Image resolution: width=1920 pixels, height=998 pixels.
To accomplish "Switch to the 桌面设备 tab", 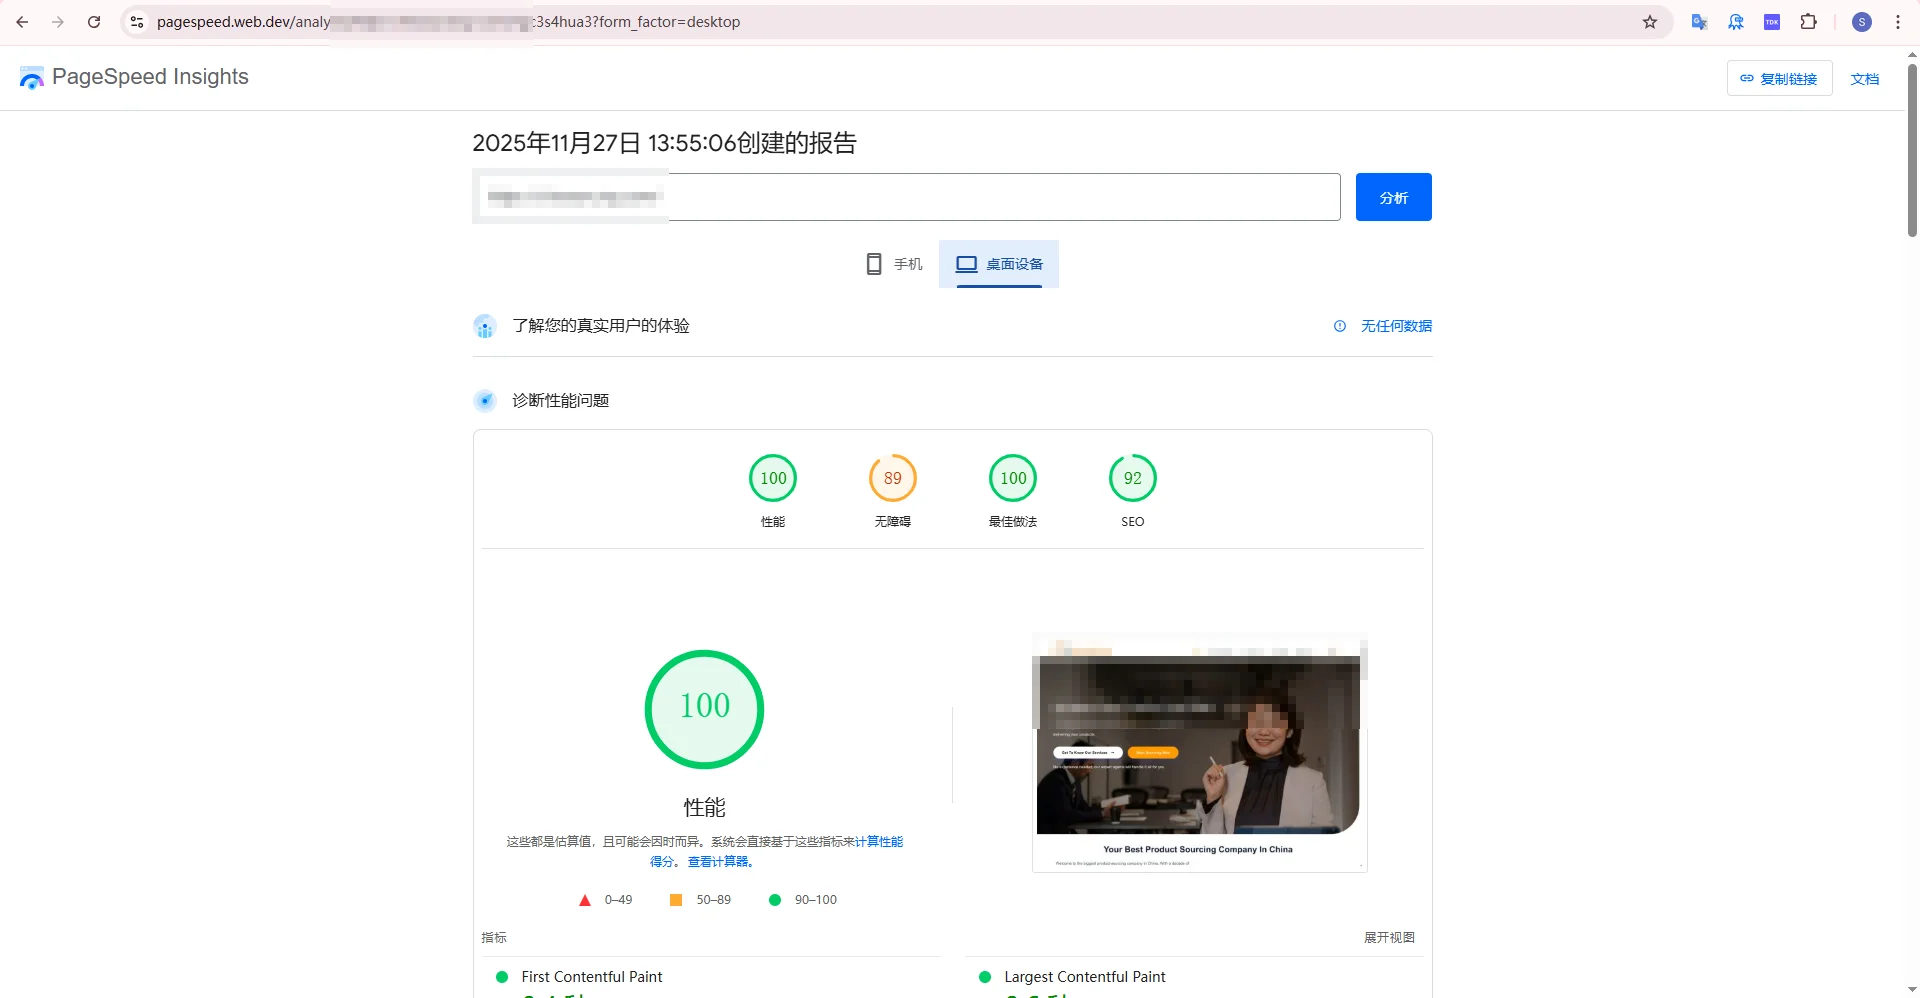I will (x=999, y=264).
